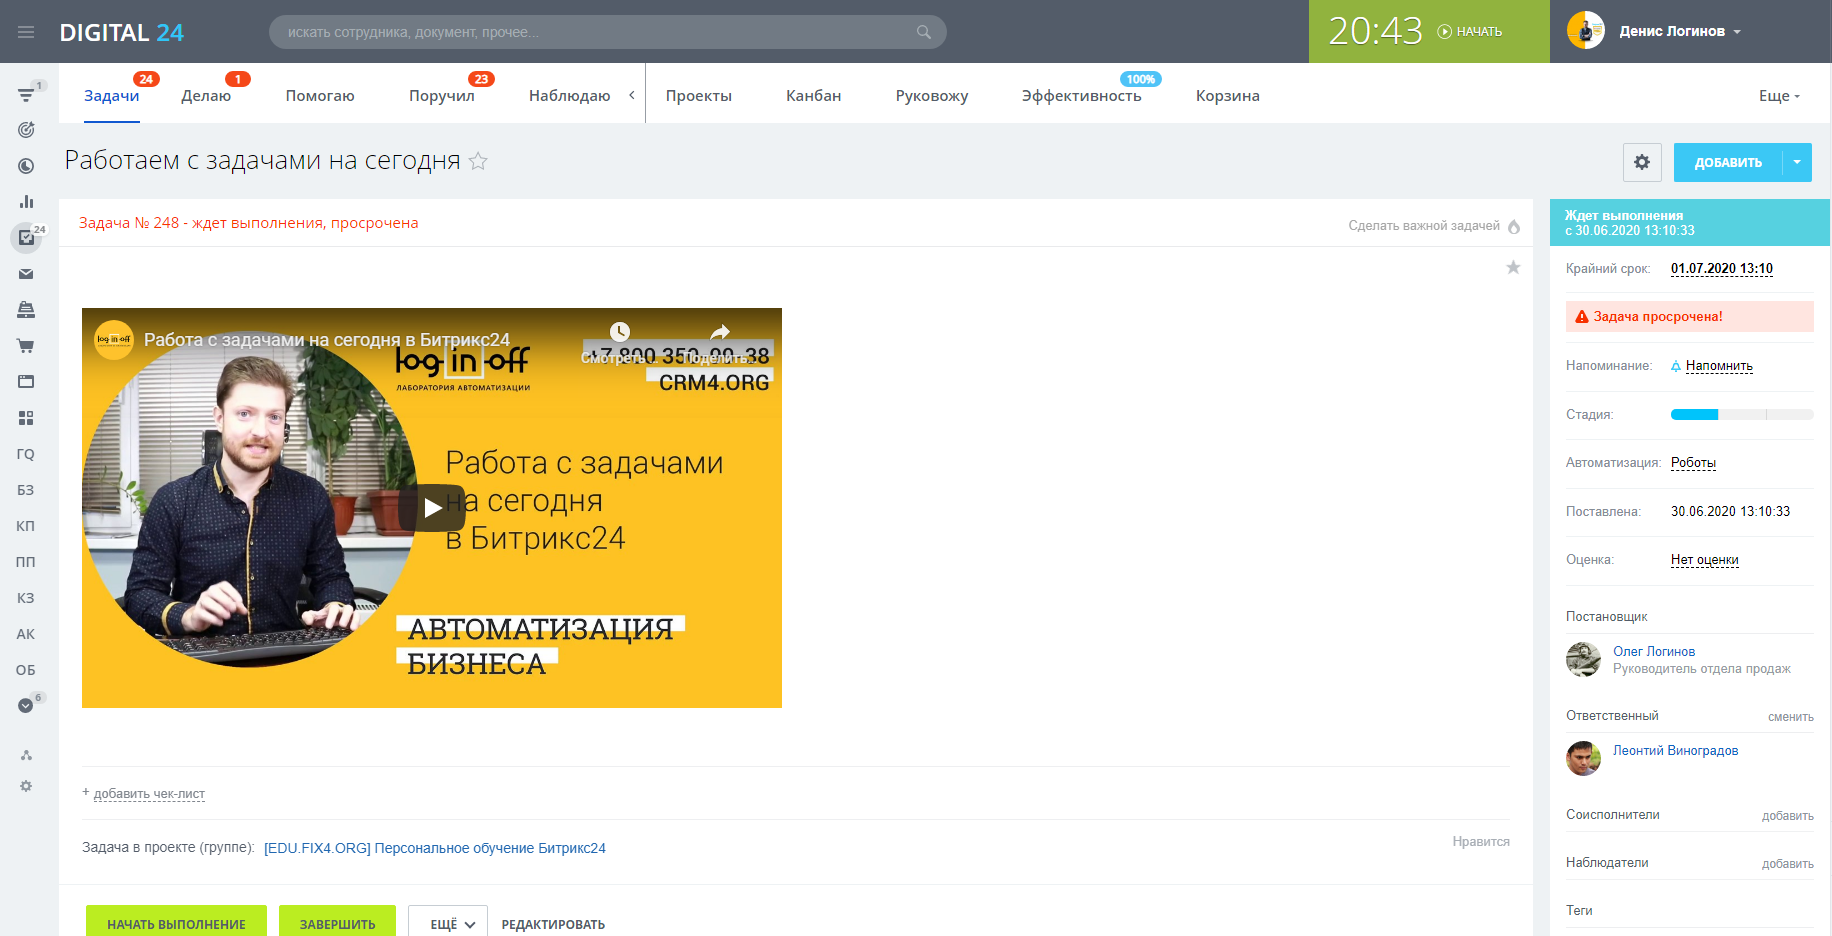Open Леонтий Виноградов's avatar
Image resolution: width=1832 pixels, height=936 pixels.
(x=1583, y=759)
